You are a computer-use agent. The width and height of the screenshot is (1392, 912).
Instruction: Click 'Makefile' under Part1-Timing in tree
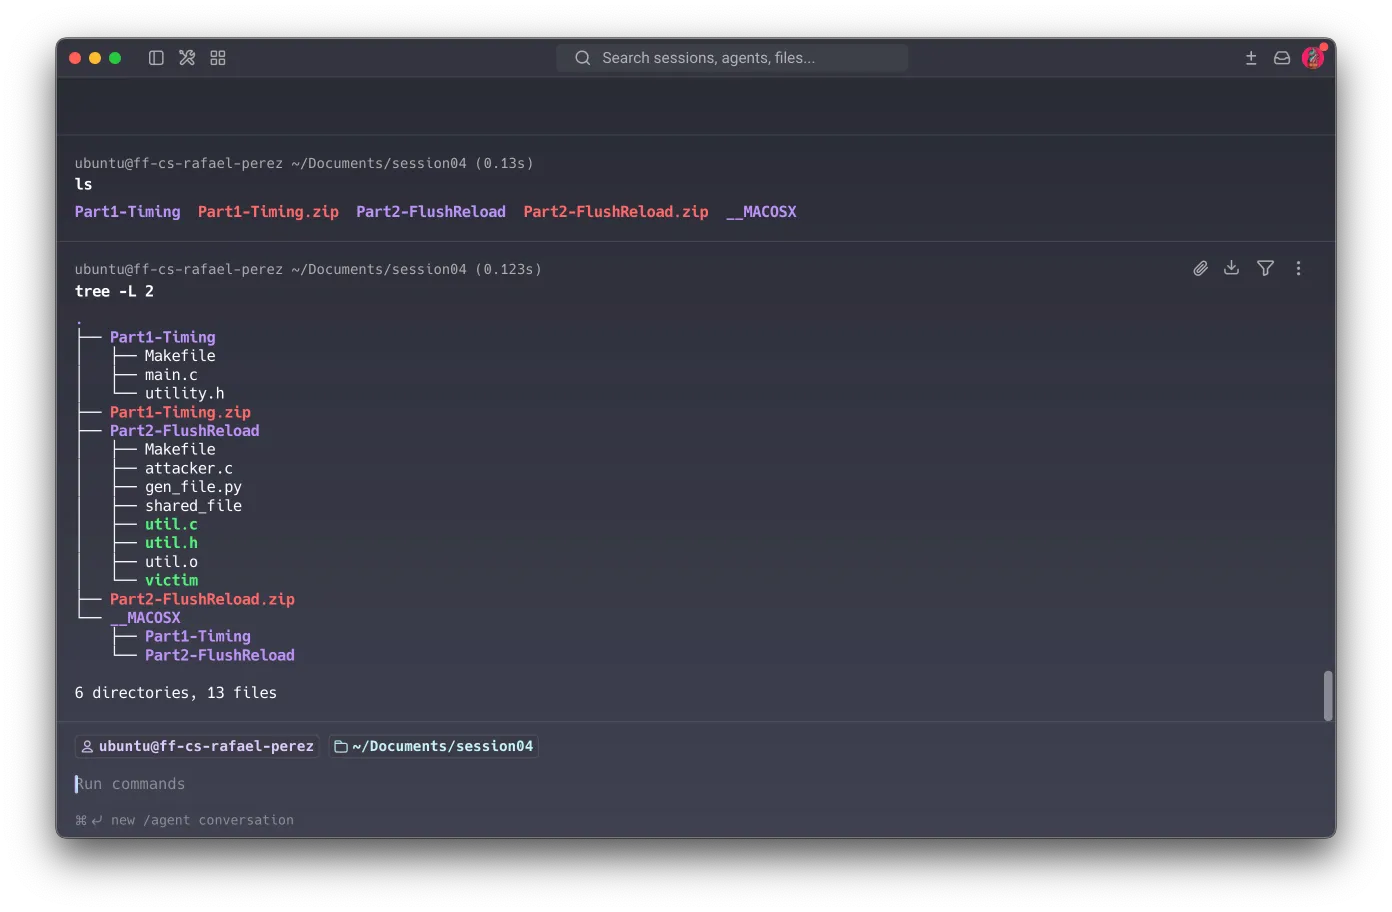180,356
